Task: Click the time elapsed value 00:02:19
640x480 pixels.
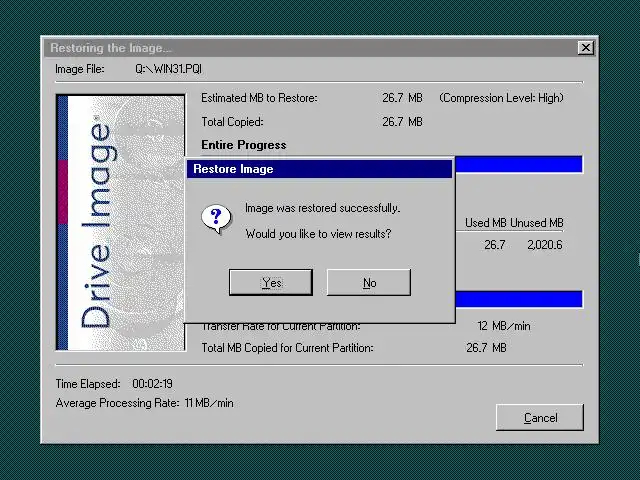Action: (x=152, y=384)
